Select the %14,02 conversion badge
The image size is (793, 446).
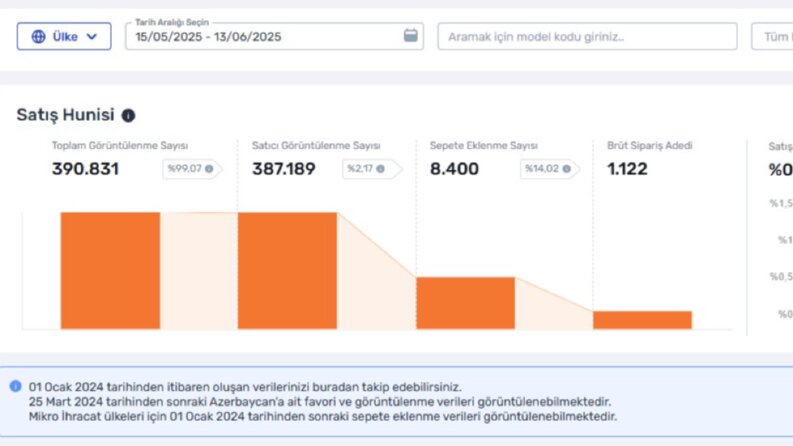550,169
